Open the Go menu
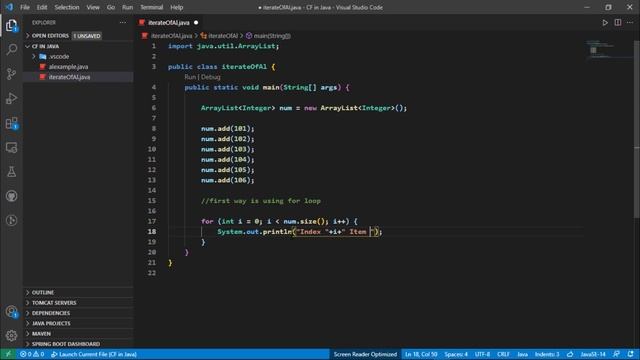The height and width of the screenshot is (360, 640). pyautogui.click(x=111, y=7)
